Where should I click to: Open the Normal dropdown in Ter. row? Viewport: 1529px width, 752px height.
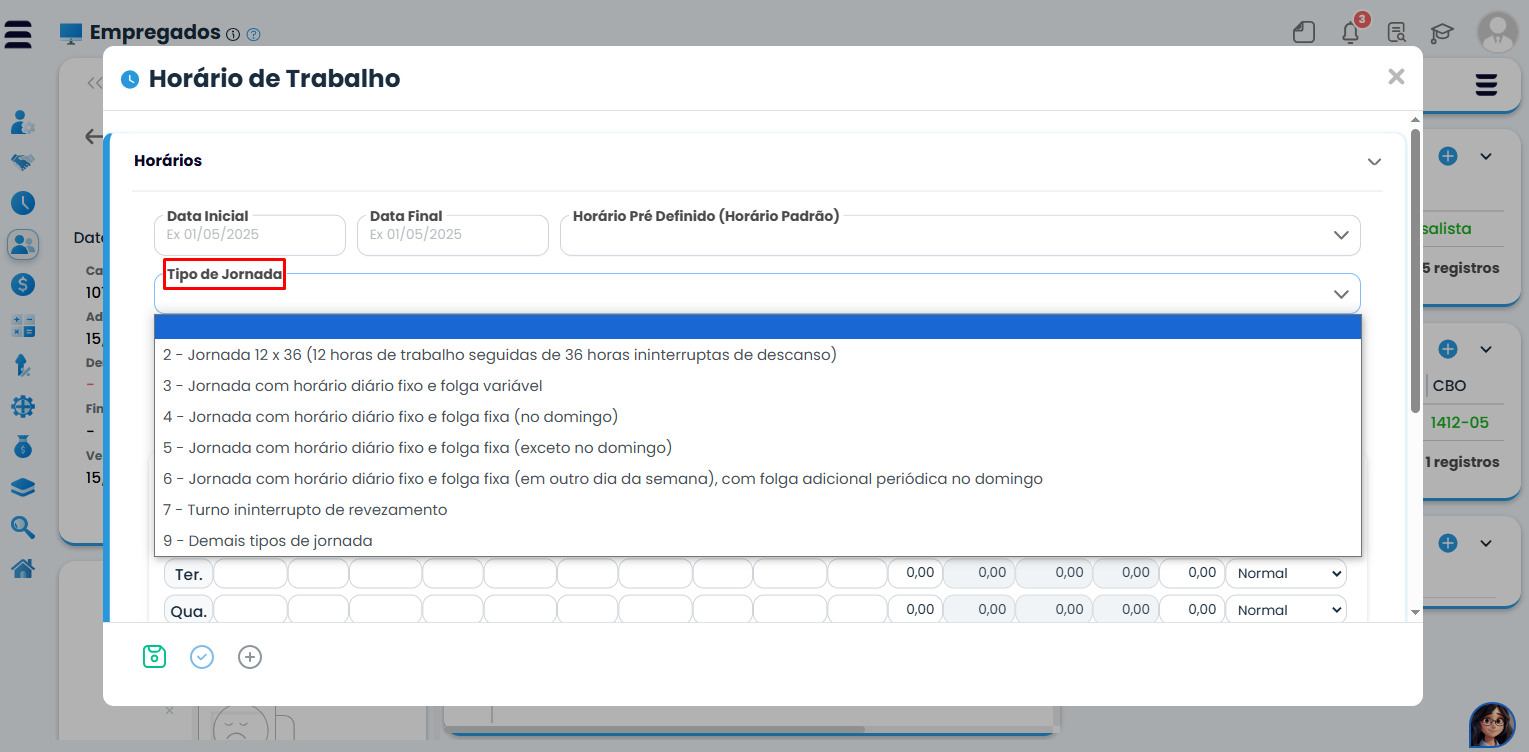click(x=1286, y=573)
